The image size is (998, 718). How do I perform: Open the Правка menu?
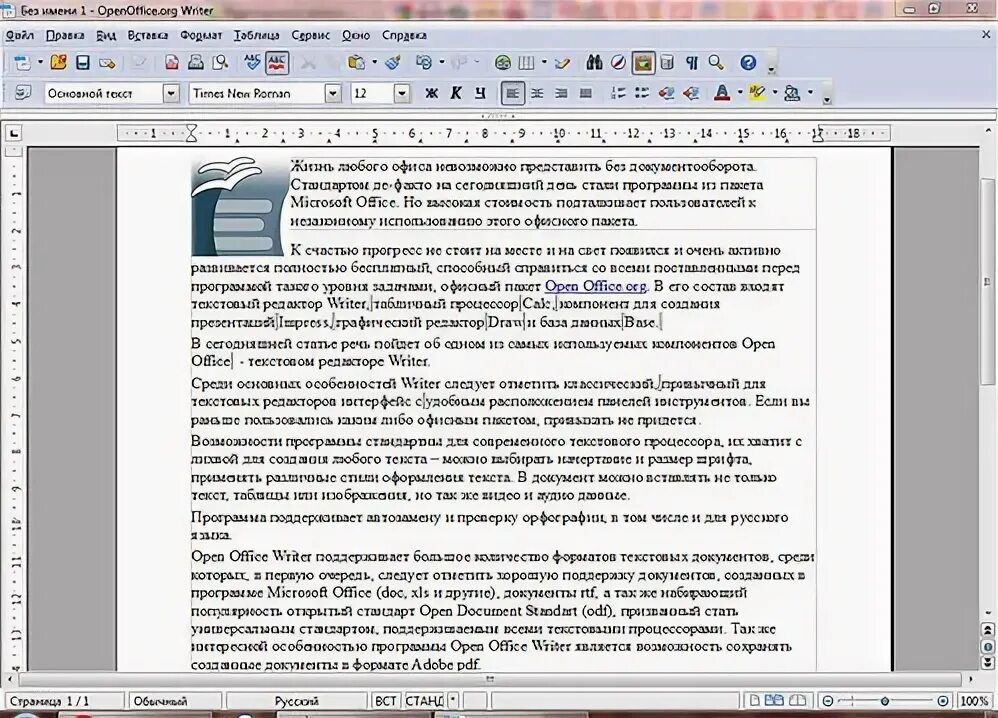(x=65, y=36)
